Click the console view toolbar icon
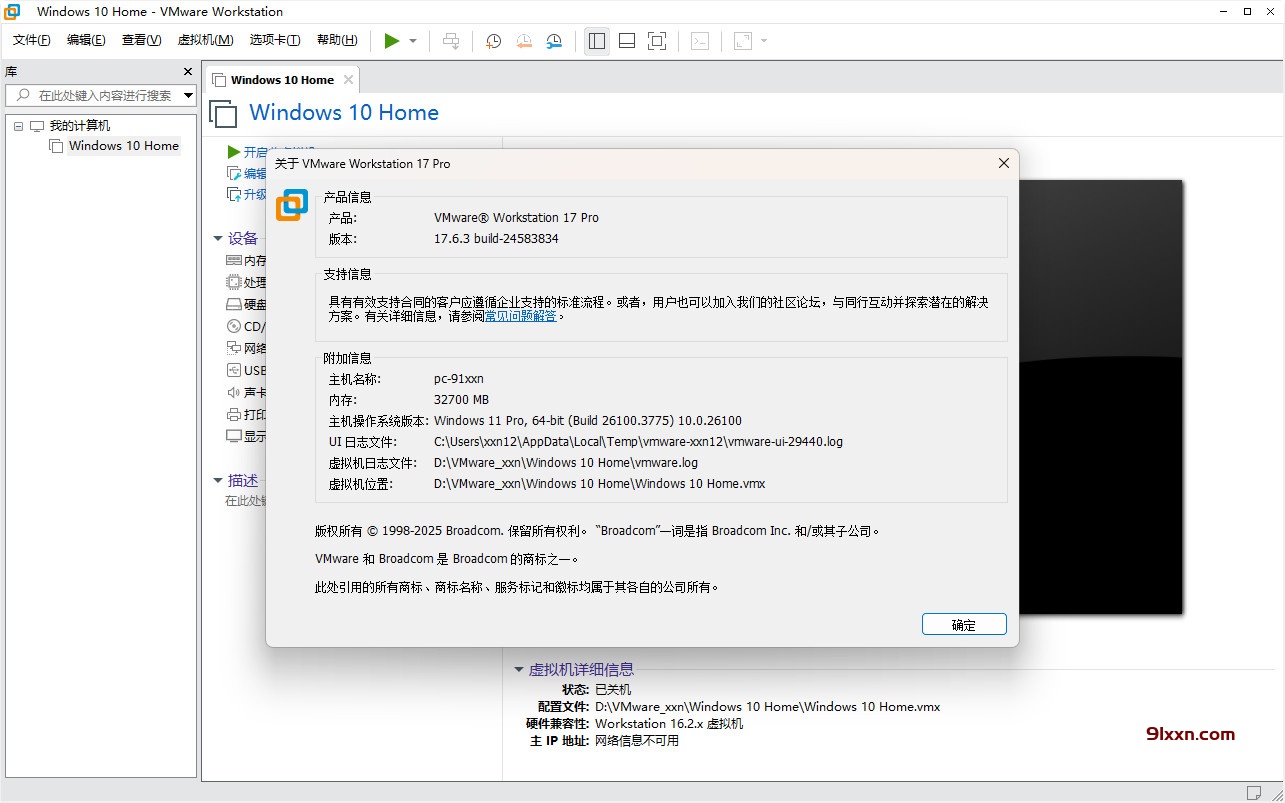Viewport: 1285px width, 803px height. pos(700,41)
